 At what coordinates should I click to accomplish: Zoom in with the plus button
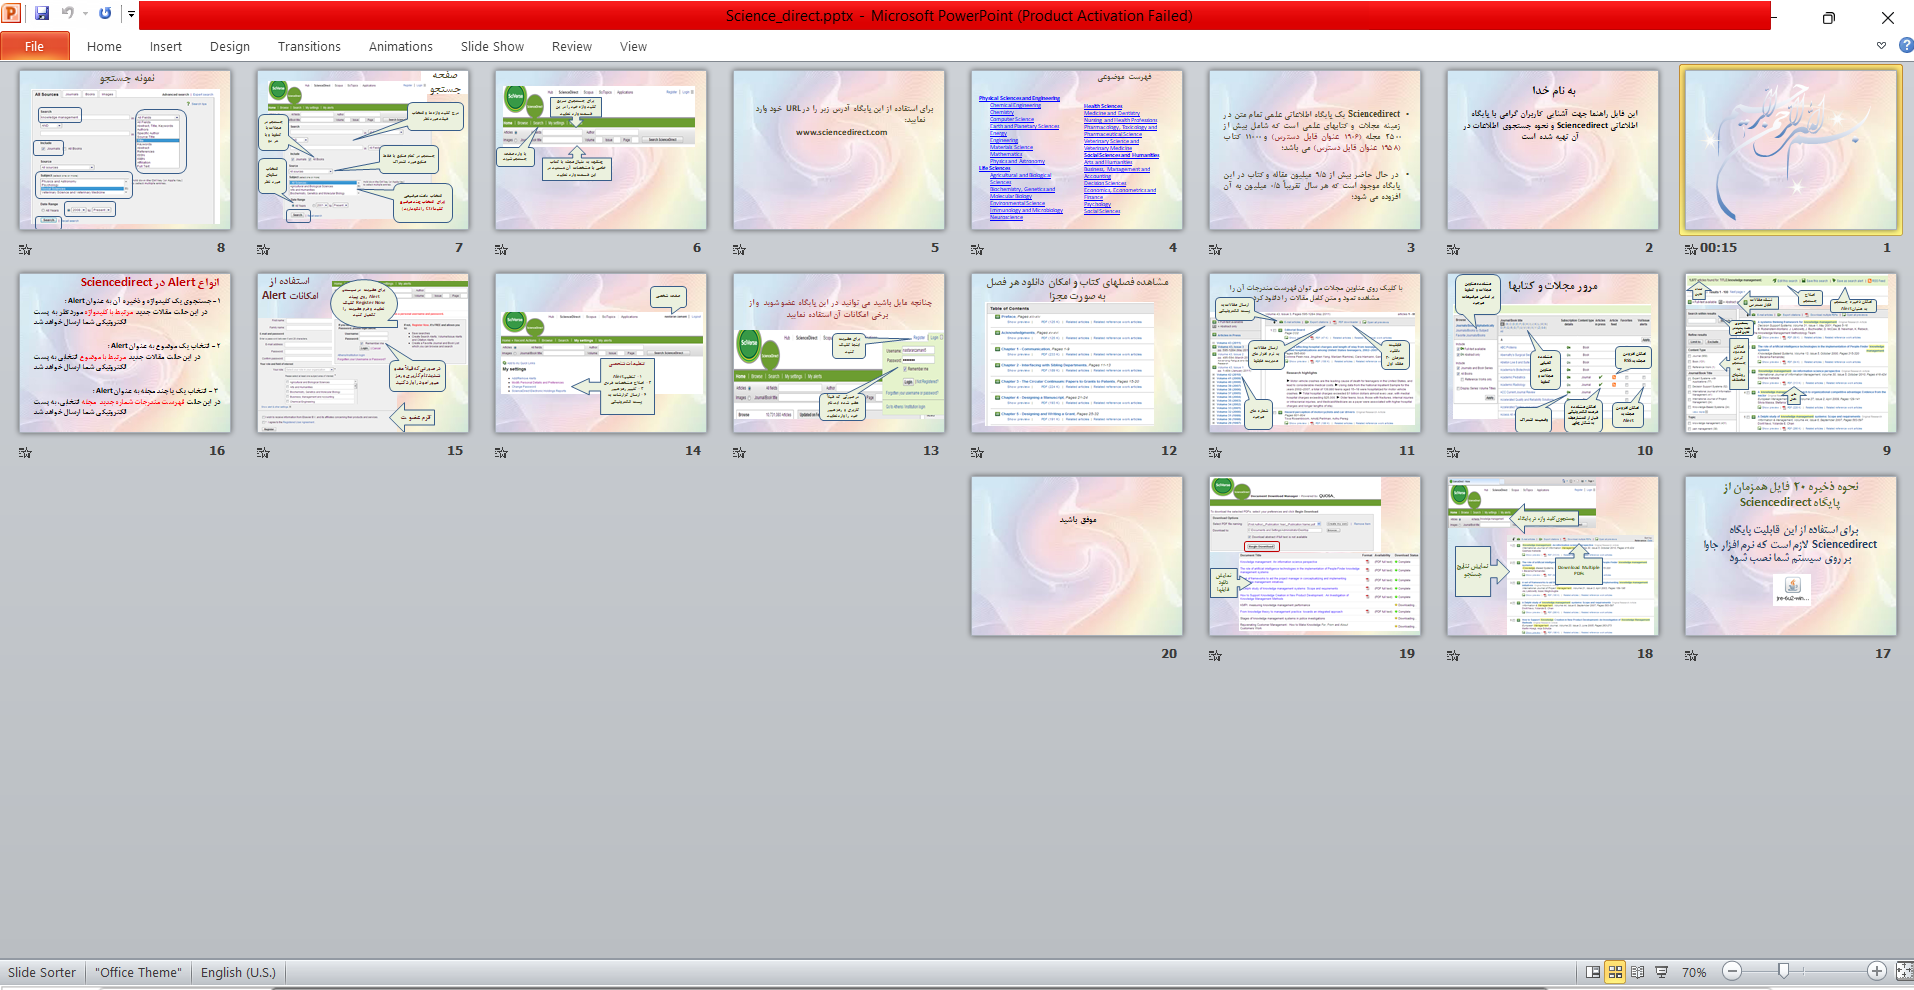click(x=1877, y=971)
